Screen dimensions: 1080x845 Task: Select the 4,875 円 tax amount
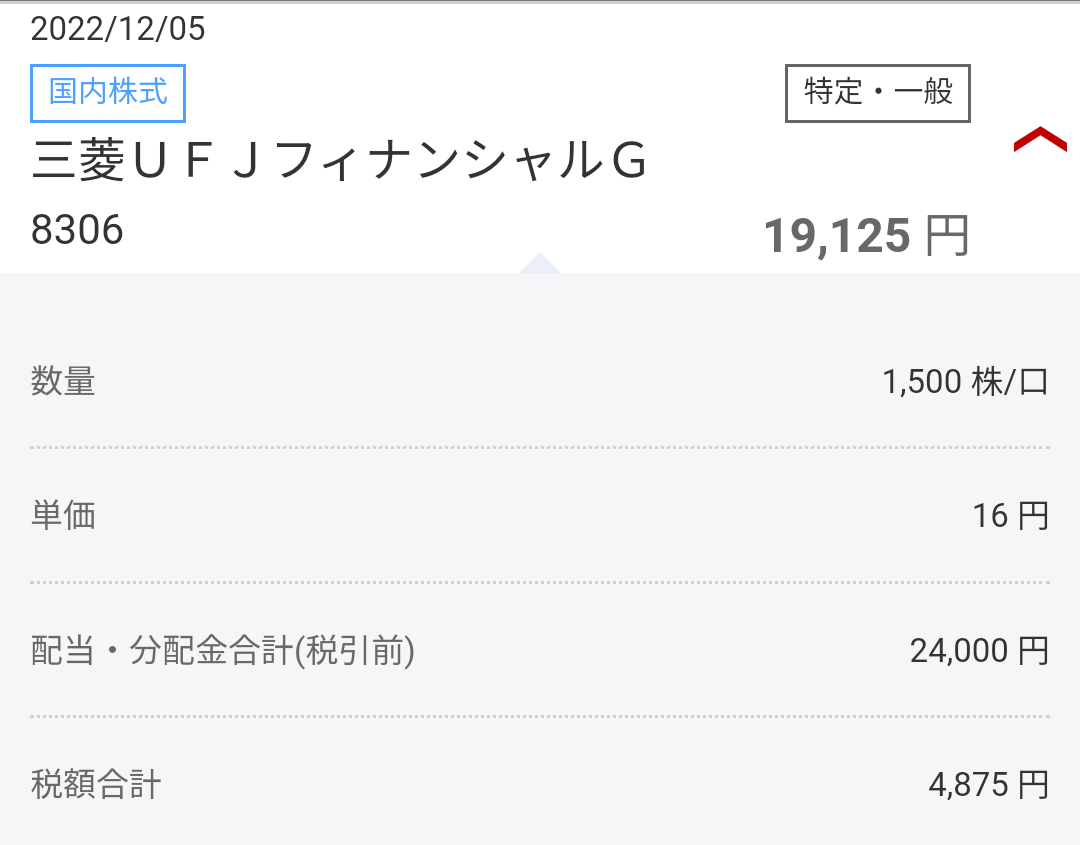[x=988, y=785]
